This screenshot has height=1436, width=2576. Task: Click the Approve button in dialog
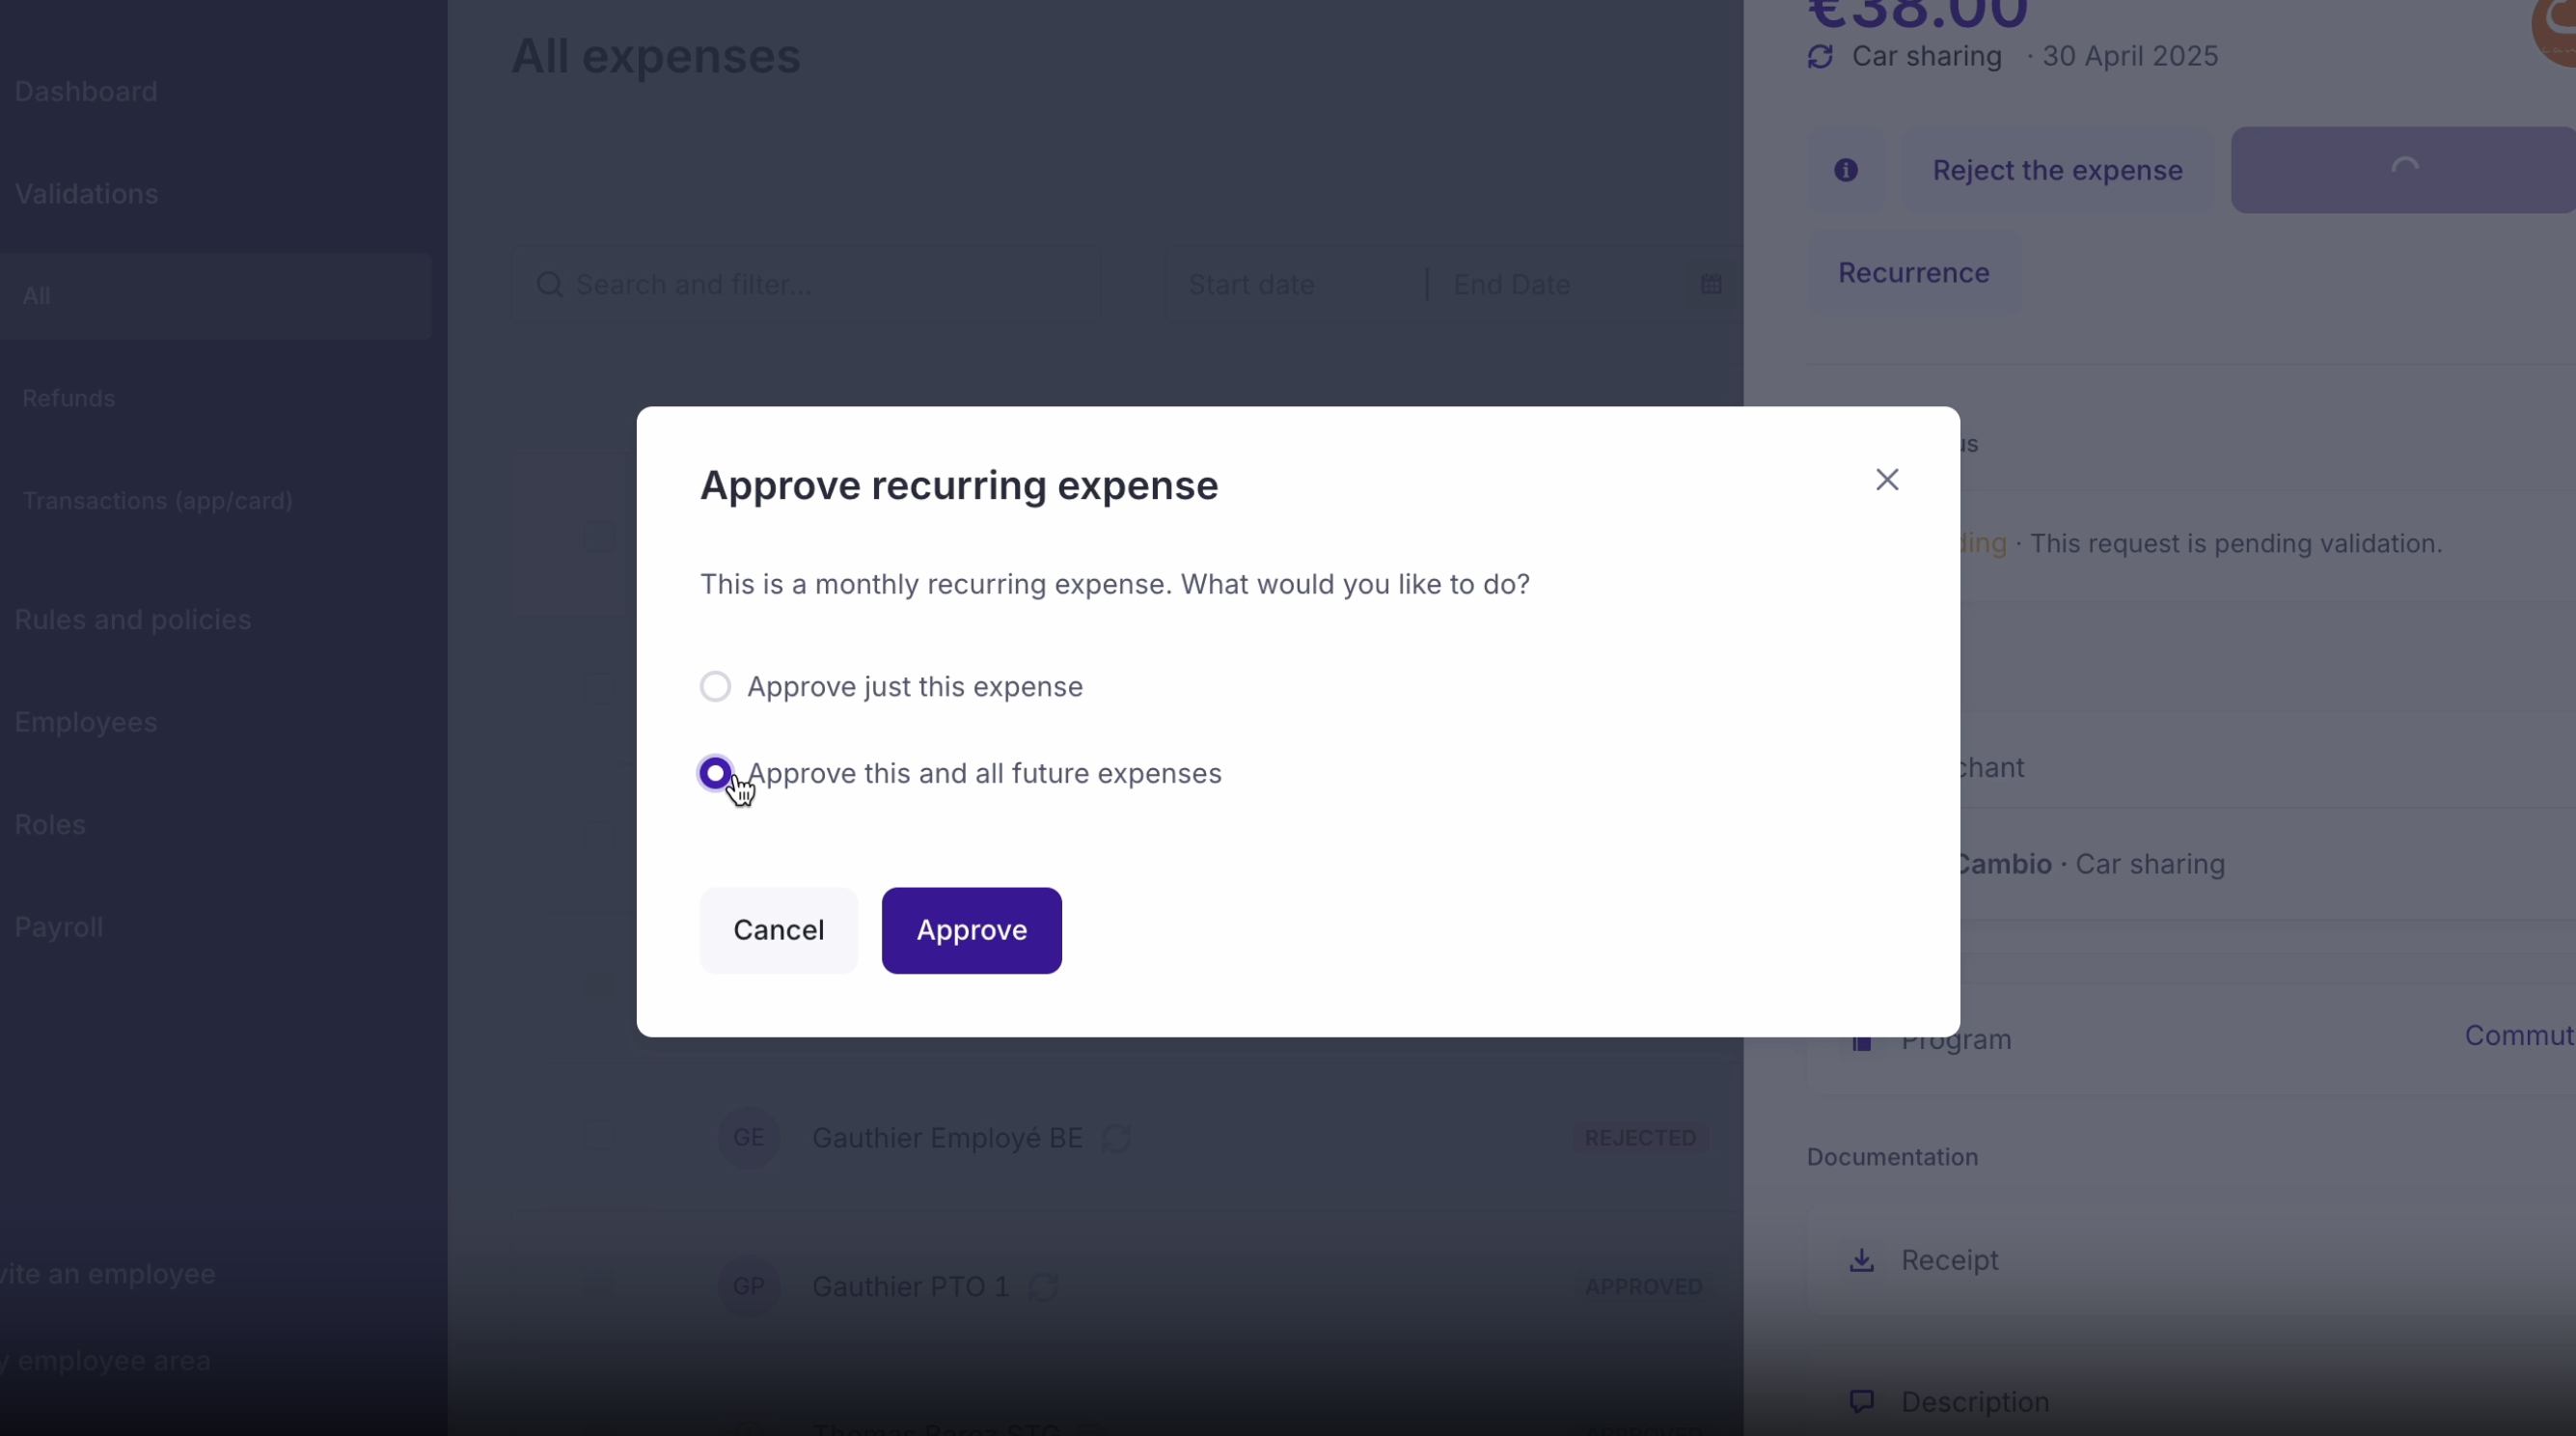(971, 930)
